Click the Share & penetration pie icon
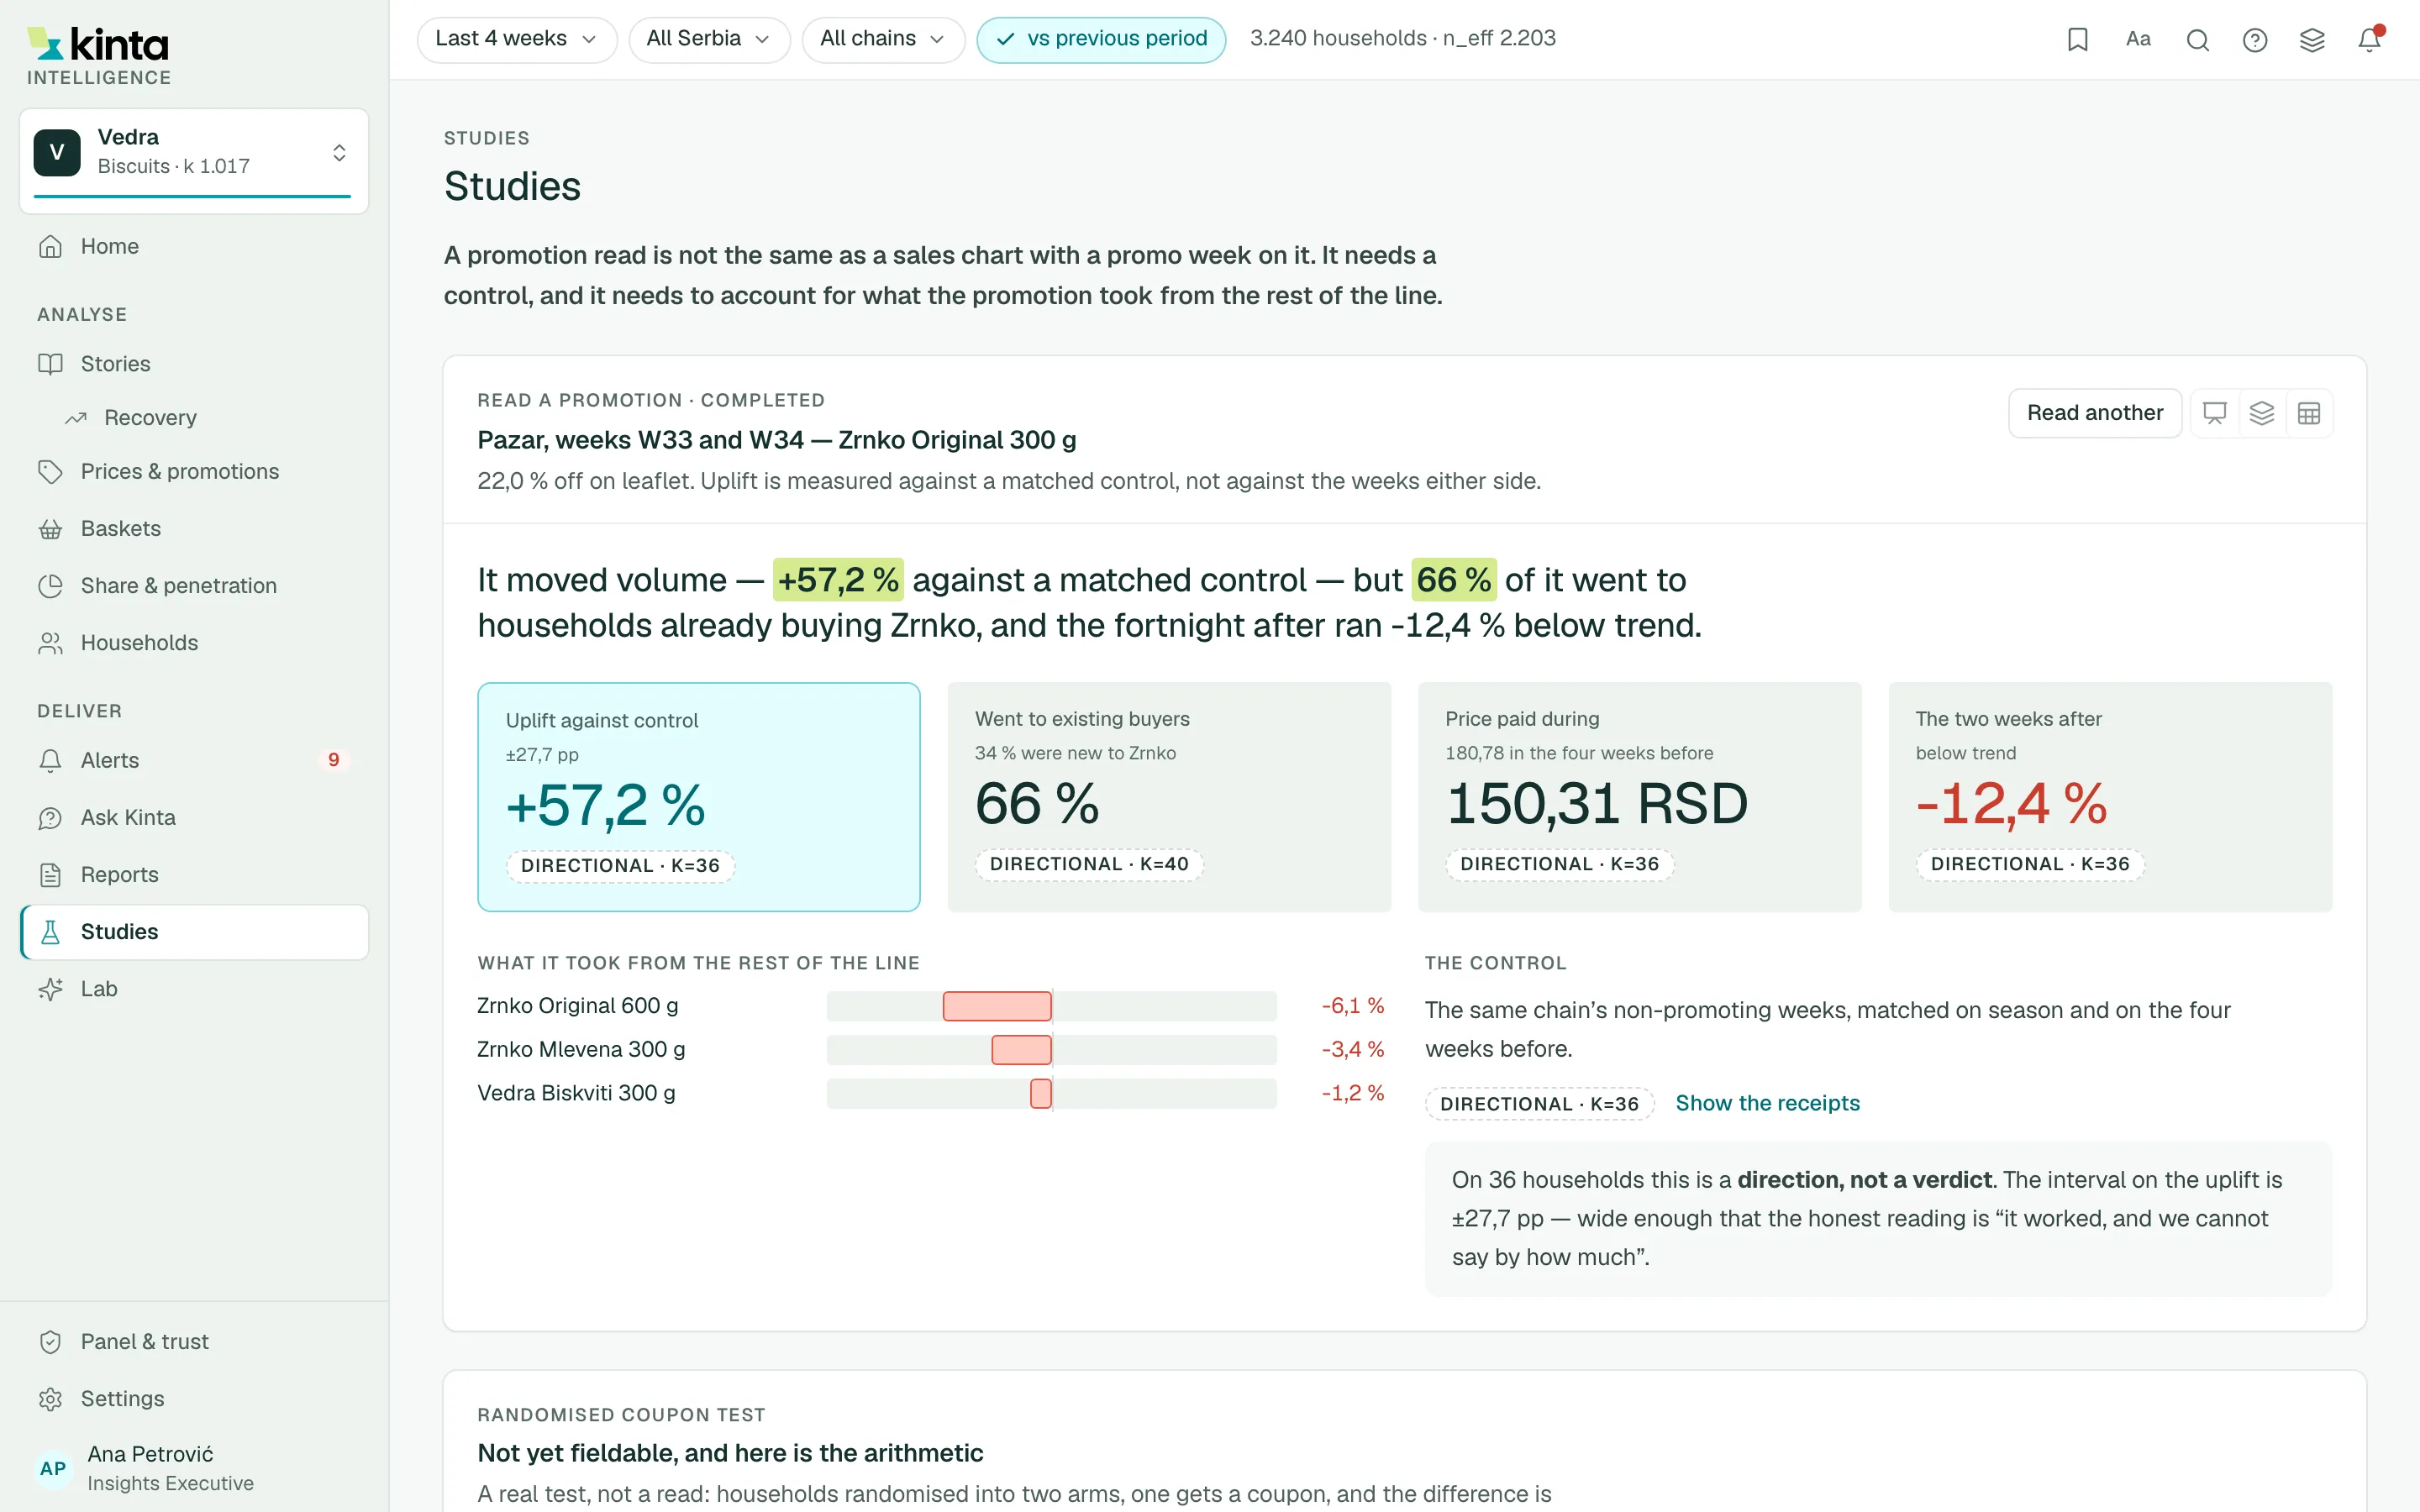Viewport: 2420px width, 1512px height. point(51,586)
